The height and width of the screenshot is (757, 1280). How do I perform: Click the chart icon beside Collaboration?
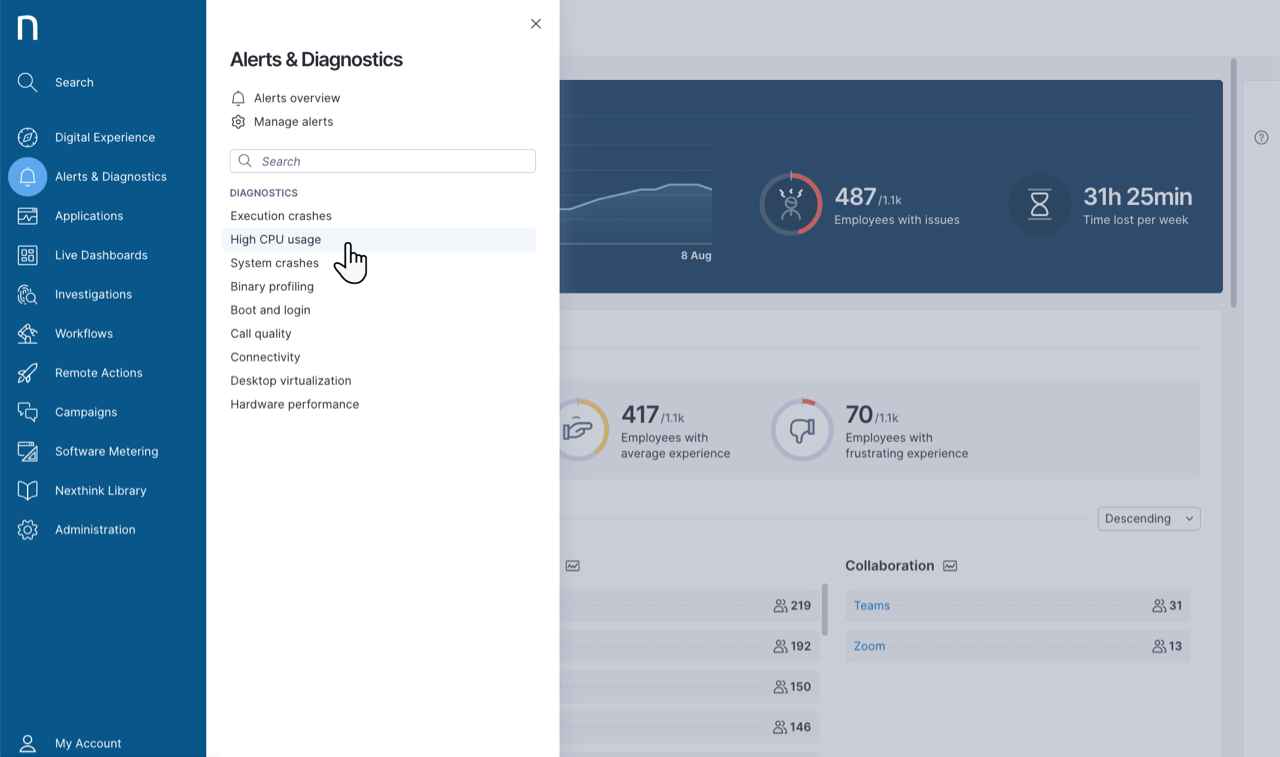(x=949, y=565)
